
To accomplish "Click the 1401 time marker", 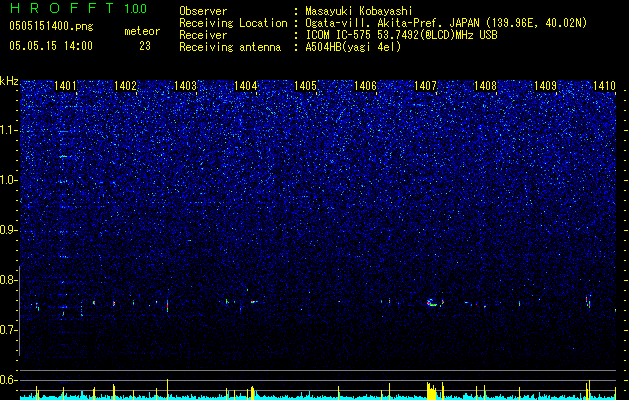I will pyautogui.click(x=65, y=85).
